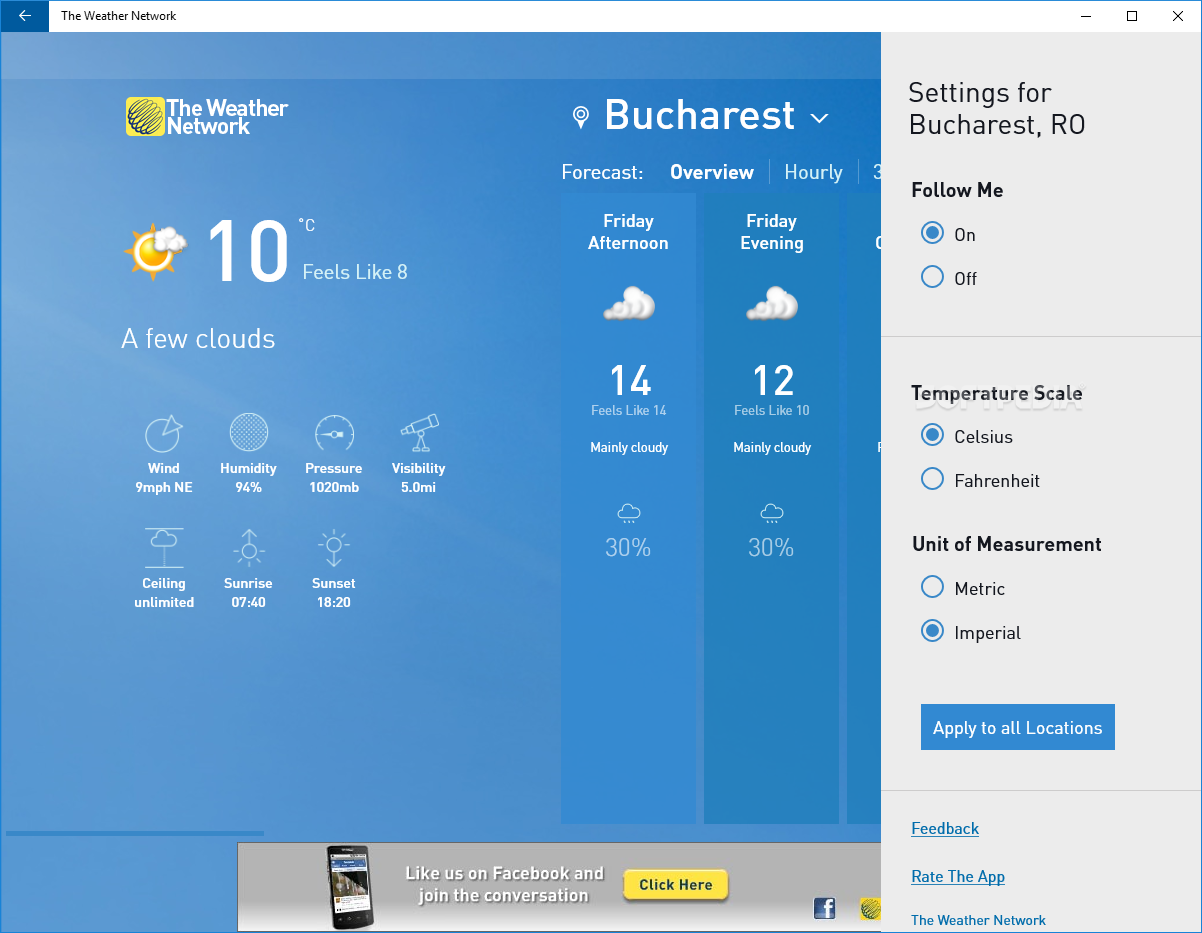Click the 30% under Friday Afternoon
This screenshot has height=933, width=1202.
pos(628,548)
